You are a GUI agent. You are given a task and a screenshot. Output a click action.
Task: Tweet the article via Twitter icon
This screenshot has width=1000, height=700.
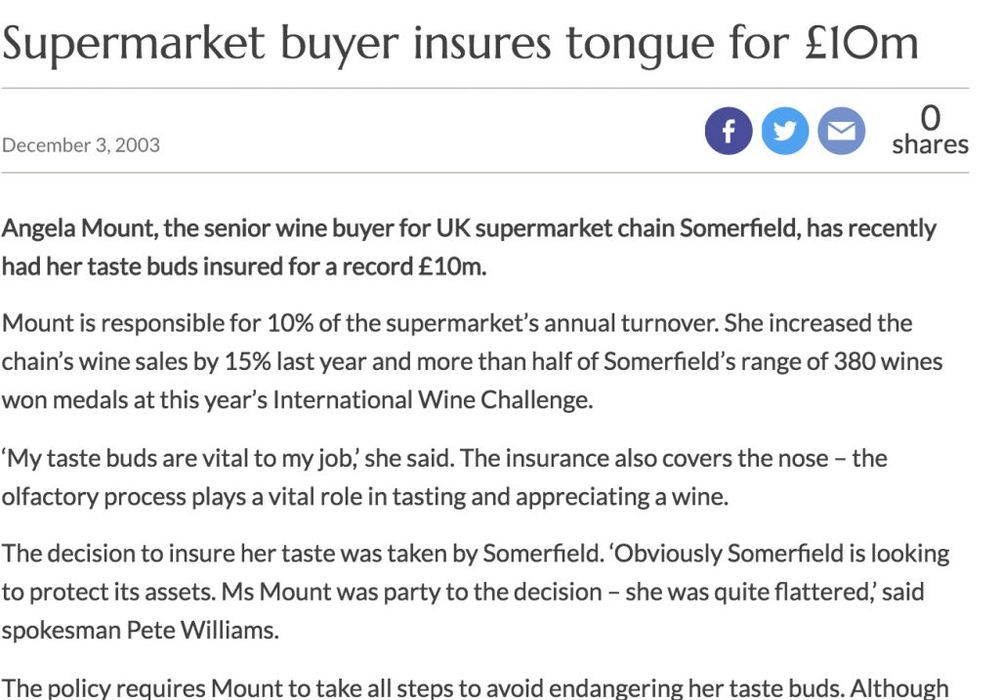(x=784, y=131)
